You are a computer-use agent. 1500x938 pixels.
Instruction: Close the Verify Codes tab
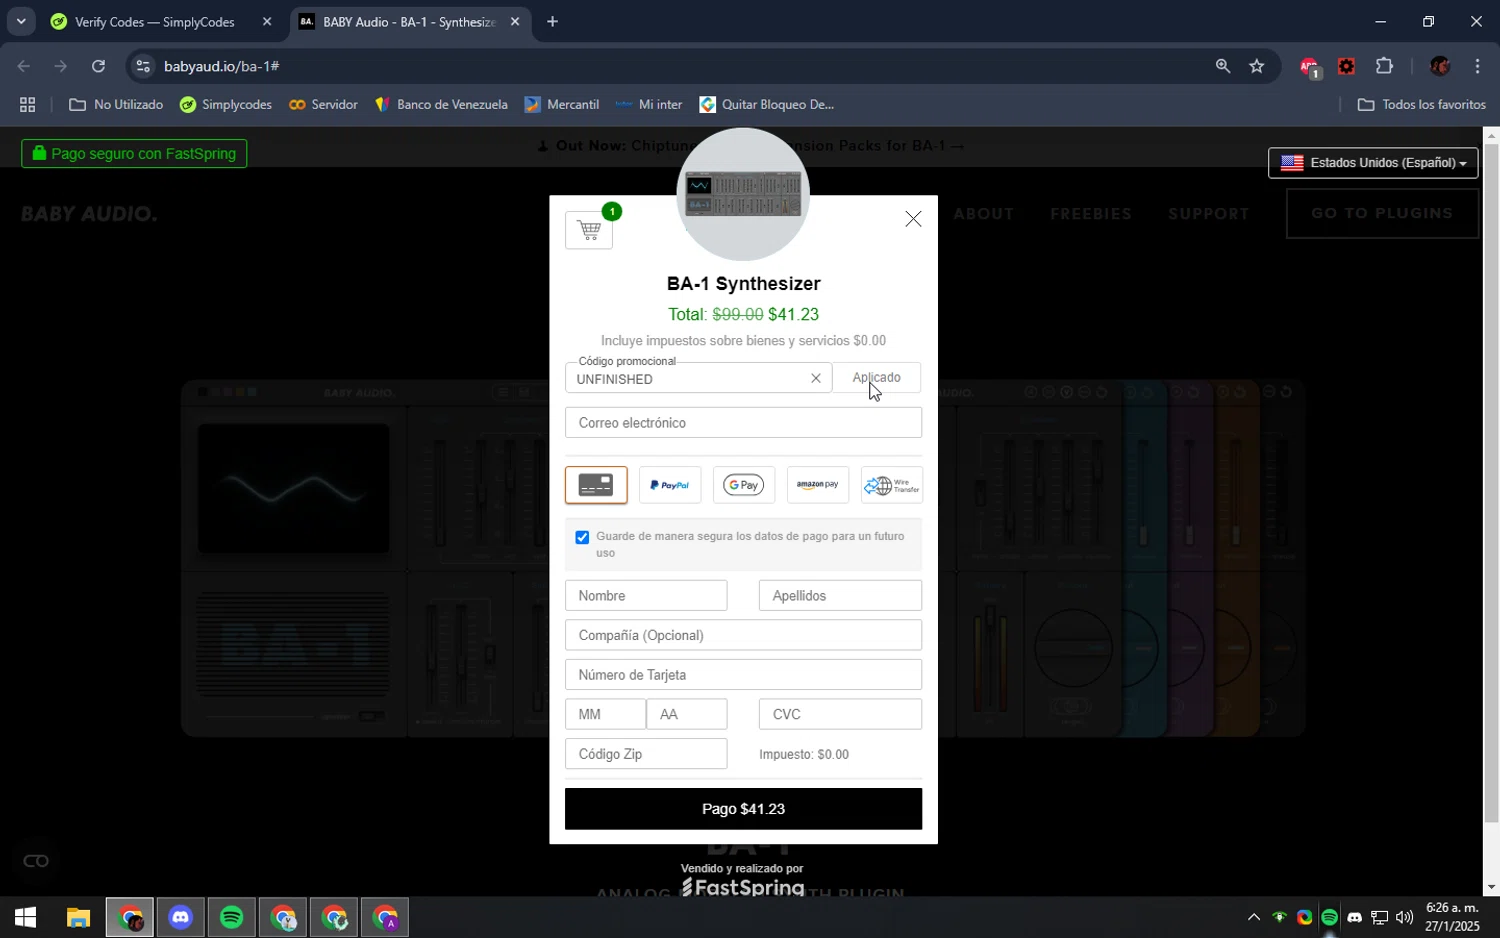point(267,22)
